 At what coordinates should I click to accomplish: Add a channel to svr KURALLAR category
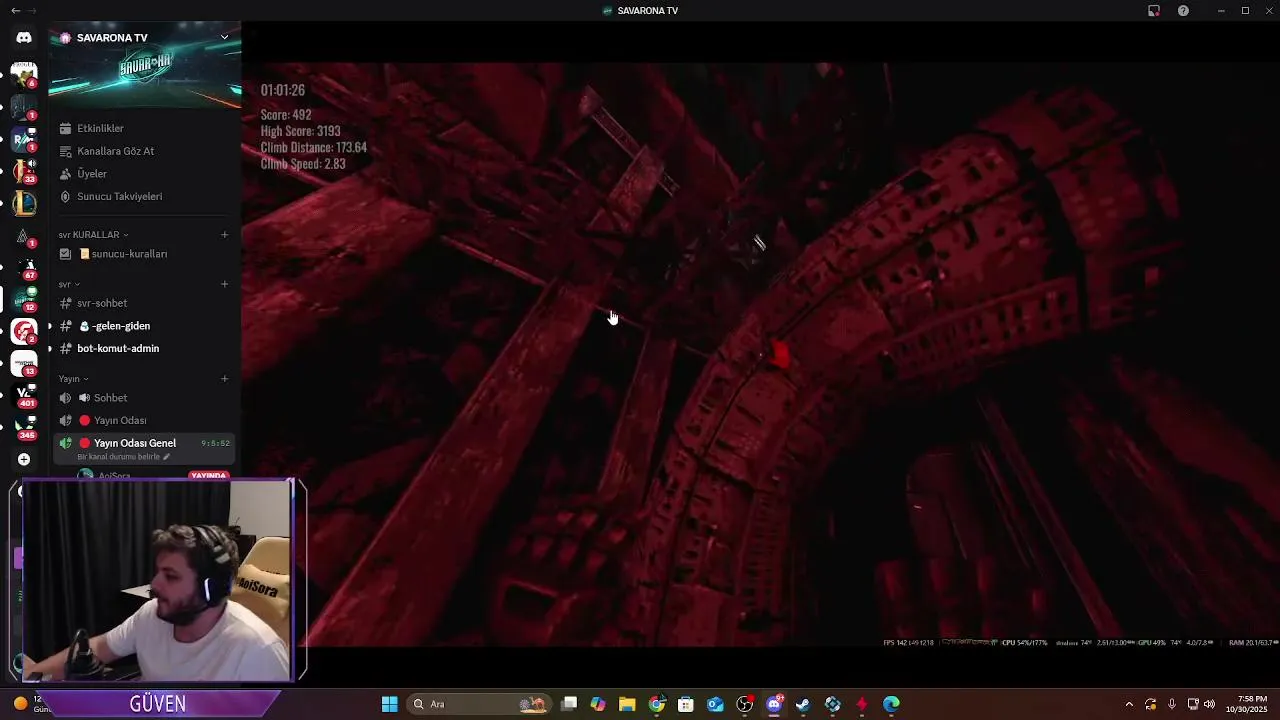point(225,235)
